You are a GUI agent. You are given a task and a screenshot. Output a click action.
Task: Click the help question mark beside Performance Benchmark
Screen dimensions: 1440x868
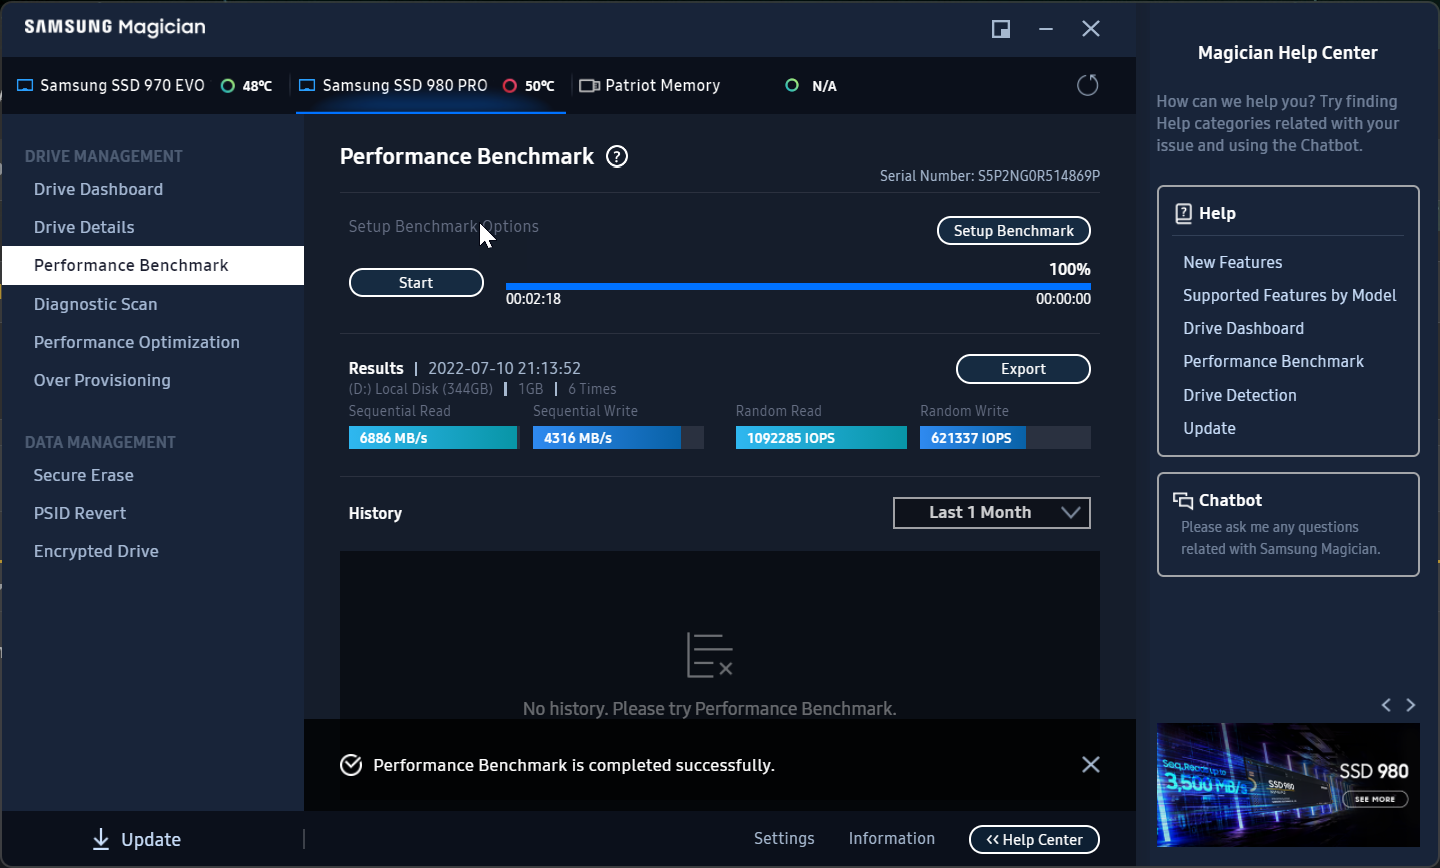[x=617, y=157]
